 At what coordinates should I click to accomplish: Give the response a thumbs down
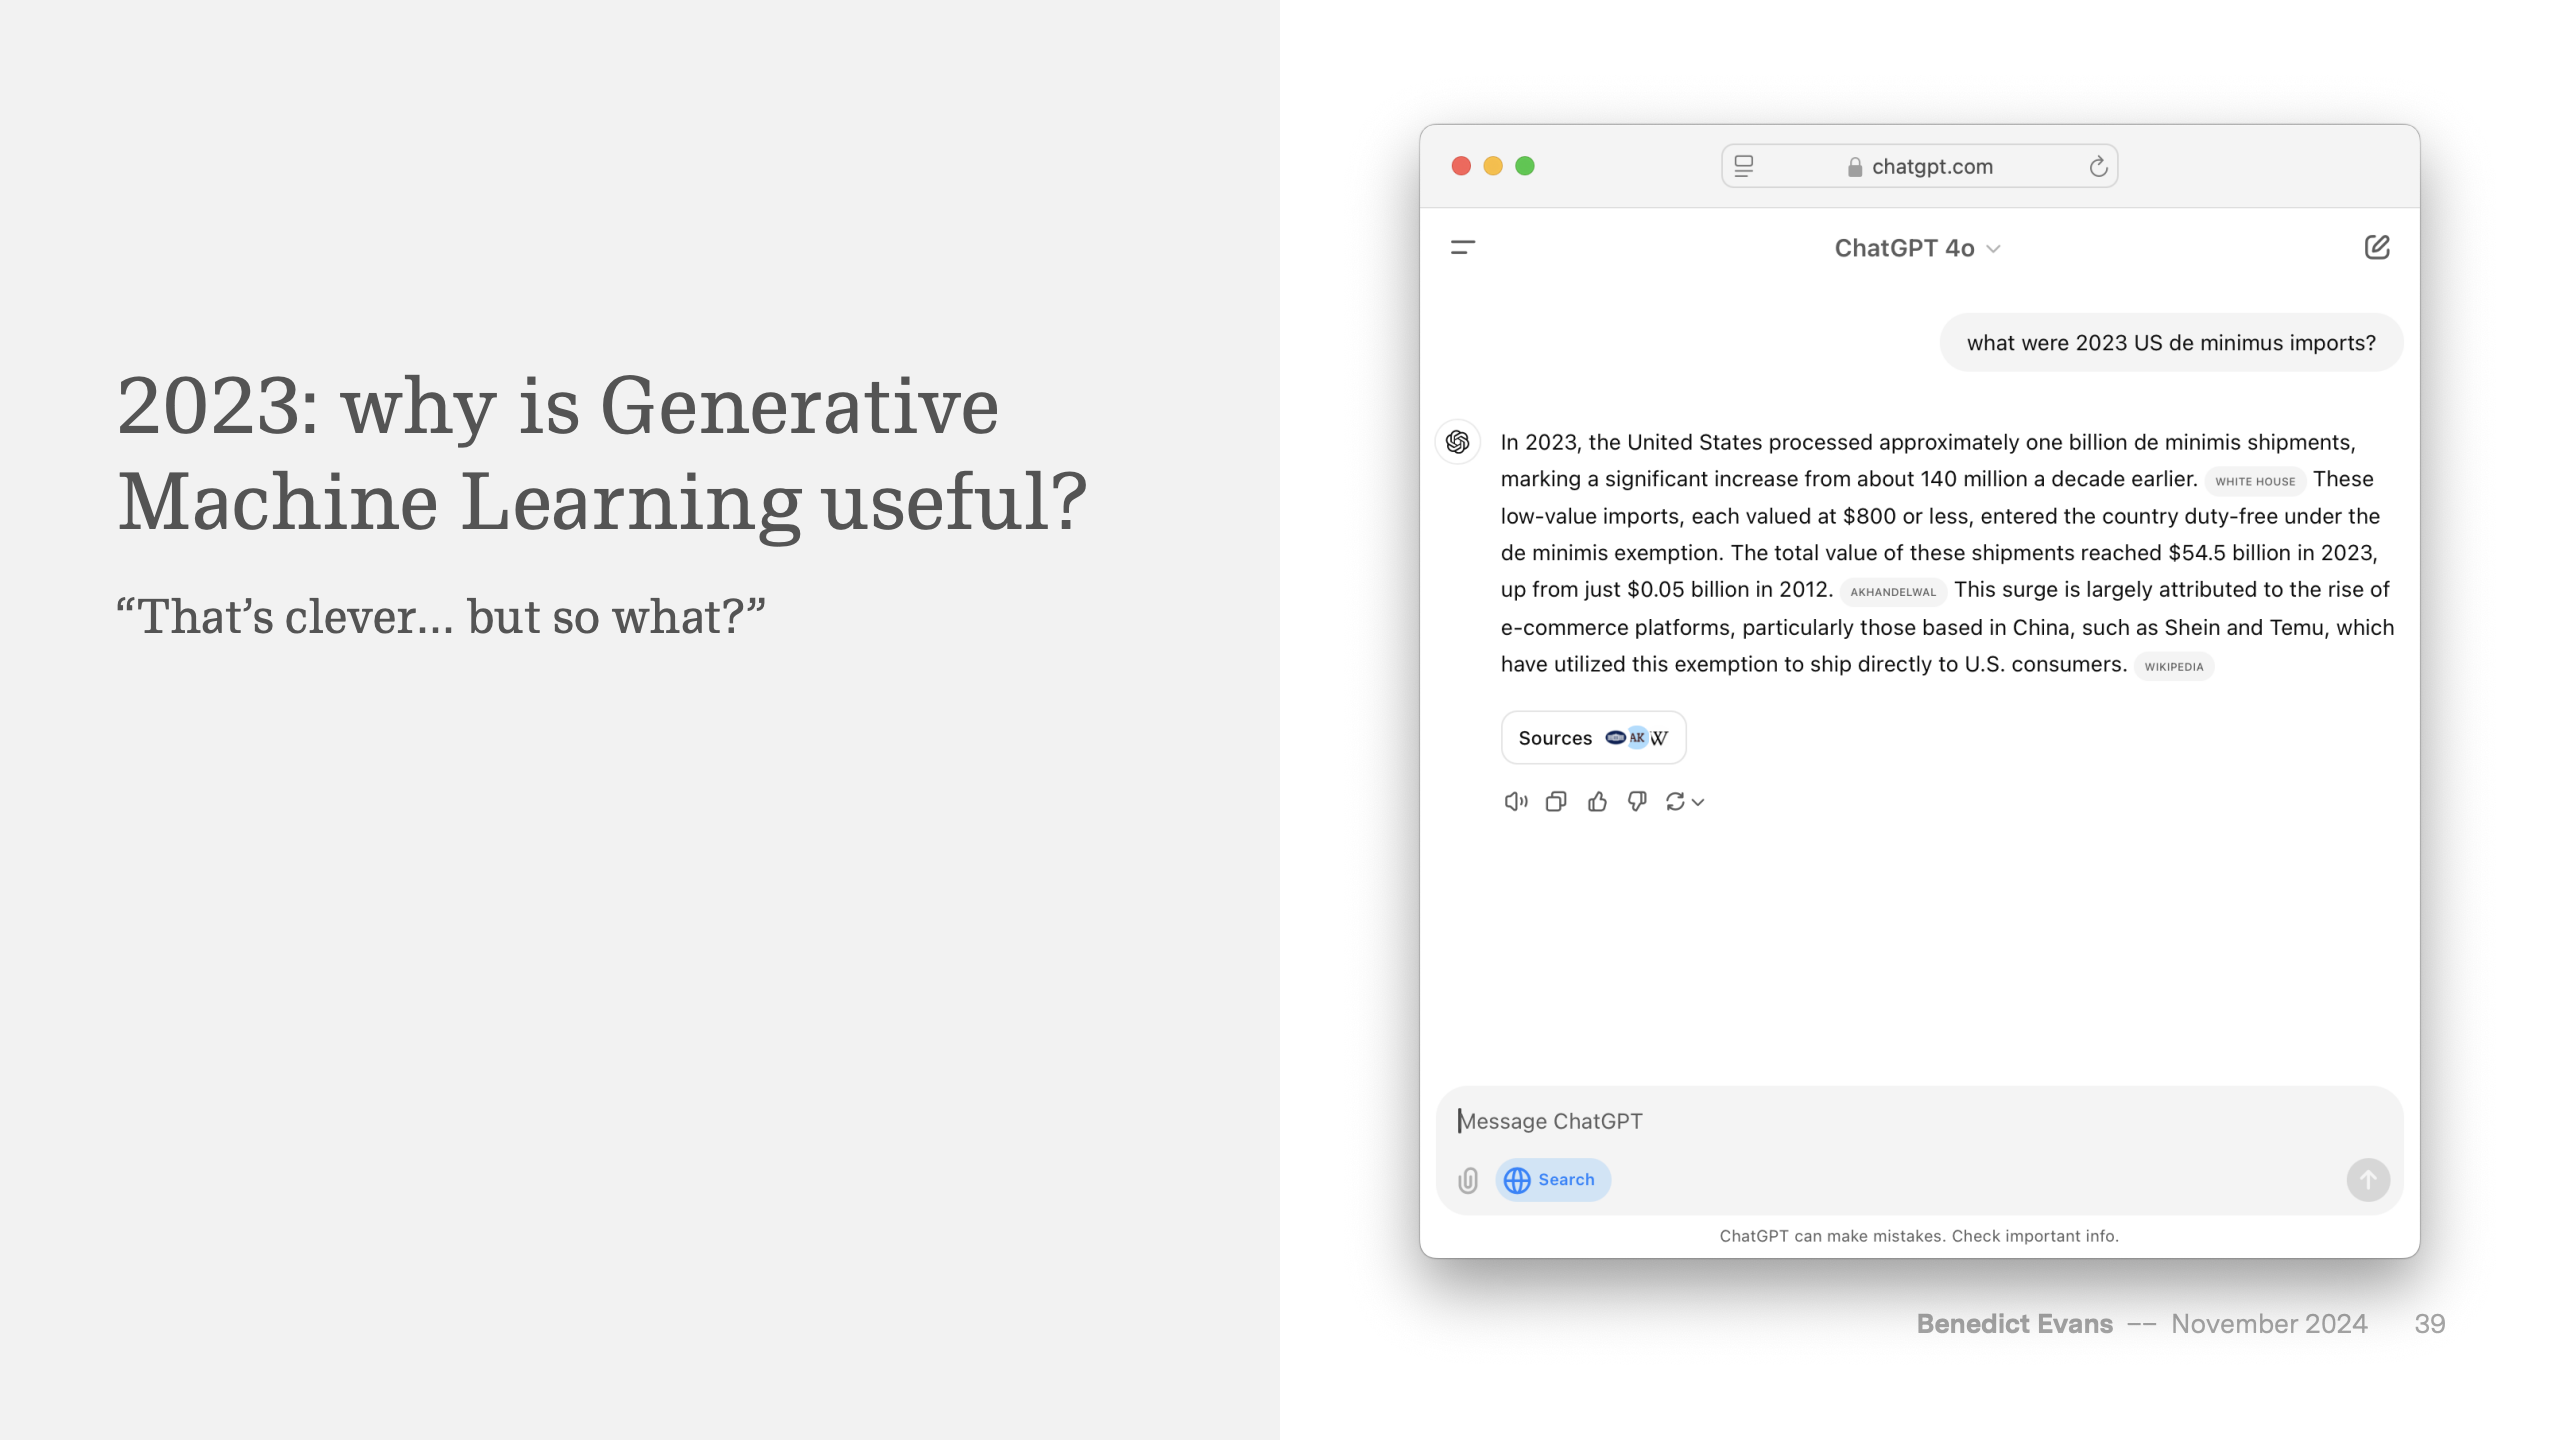click(x=1636, y=801)
